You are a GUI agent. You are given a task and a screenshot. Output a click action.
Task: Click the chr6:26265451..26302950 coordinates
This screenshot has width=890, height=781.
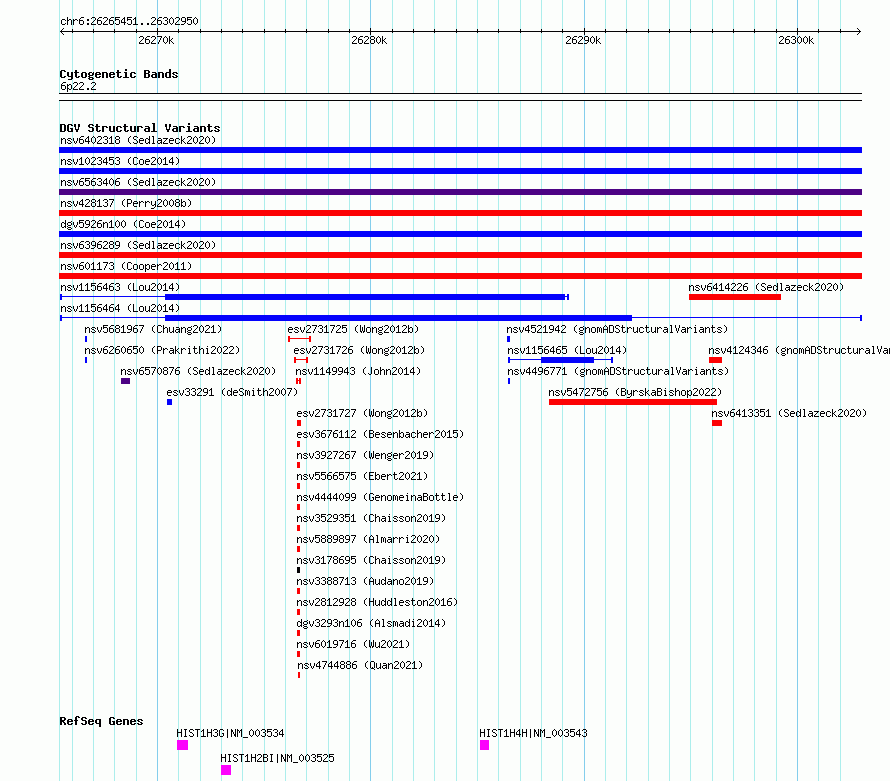coord(129,21)
